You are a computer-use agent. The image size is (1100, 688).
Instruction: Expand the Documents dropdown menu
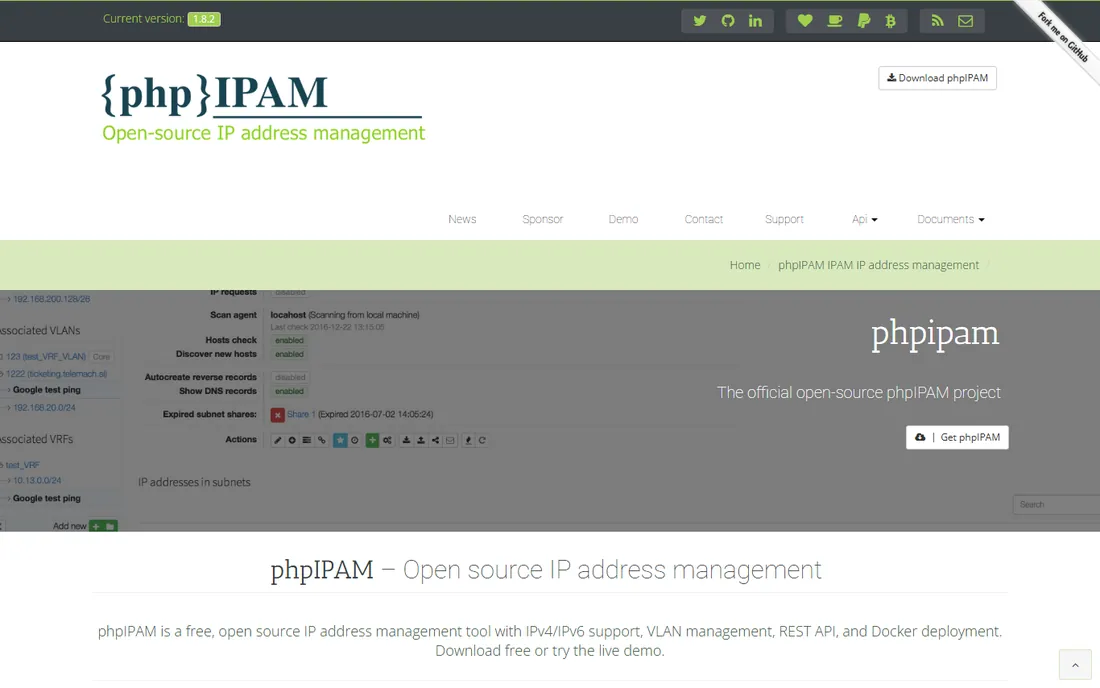pyautogui.click(x=951, y=219)
